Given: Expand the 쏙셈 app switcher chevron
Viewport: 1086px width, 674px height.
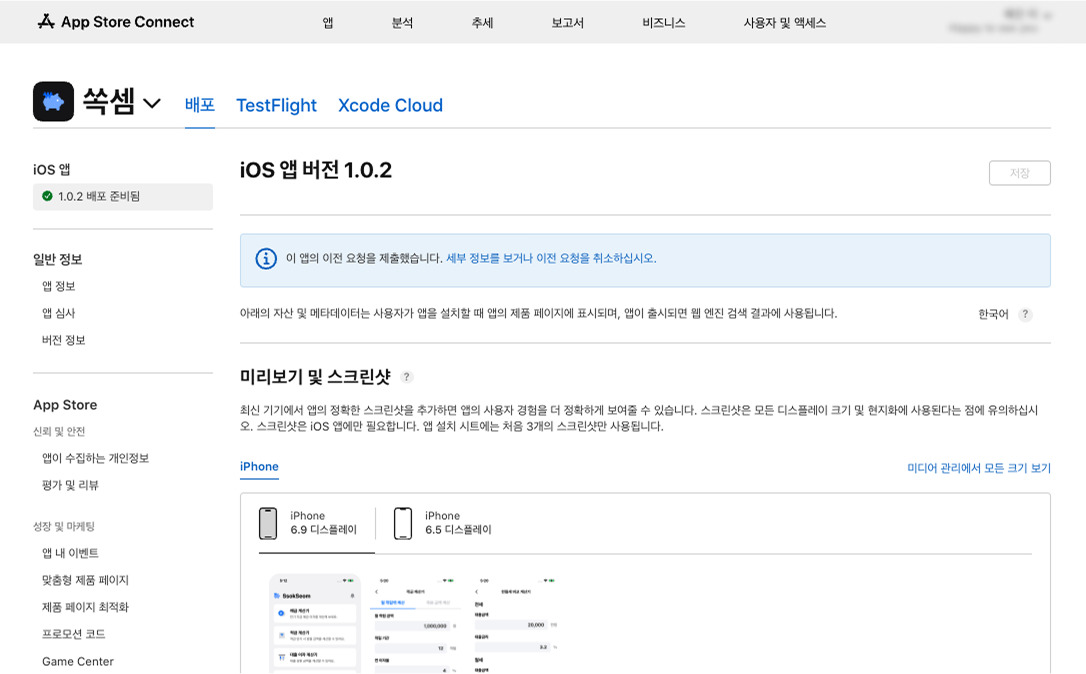Looking at the screenshot, I should click(152, 104).
